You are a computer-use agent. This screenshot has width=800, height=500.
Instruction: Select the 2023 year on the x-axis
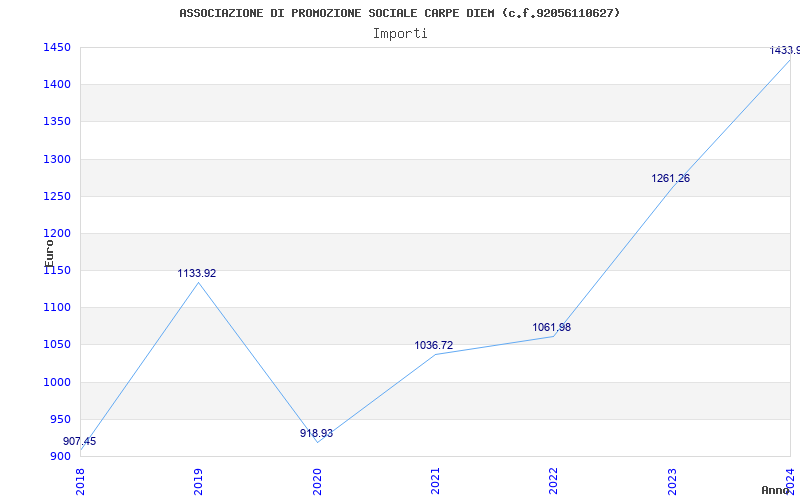[x=672, y=480]
